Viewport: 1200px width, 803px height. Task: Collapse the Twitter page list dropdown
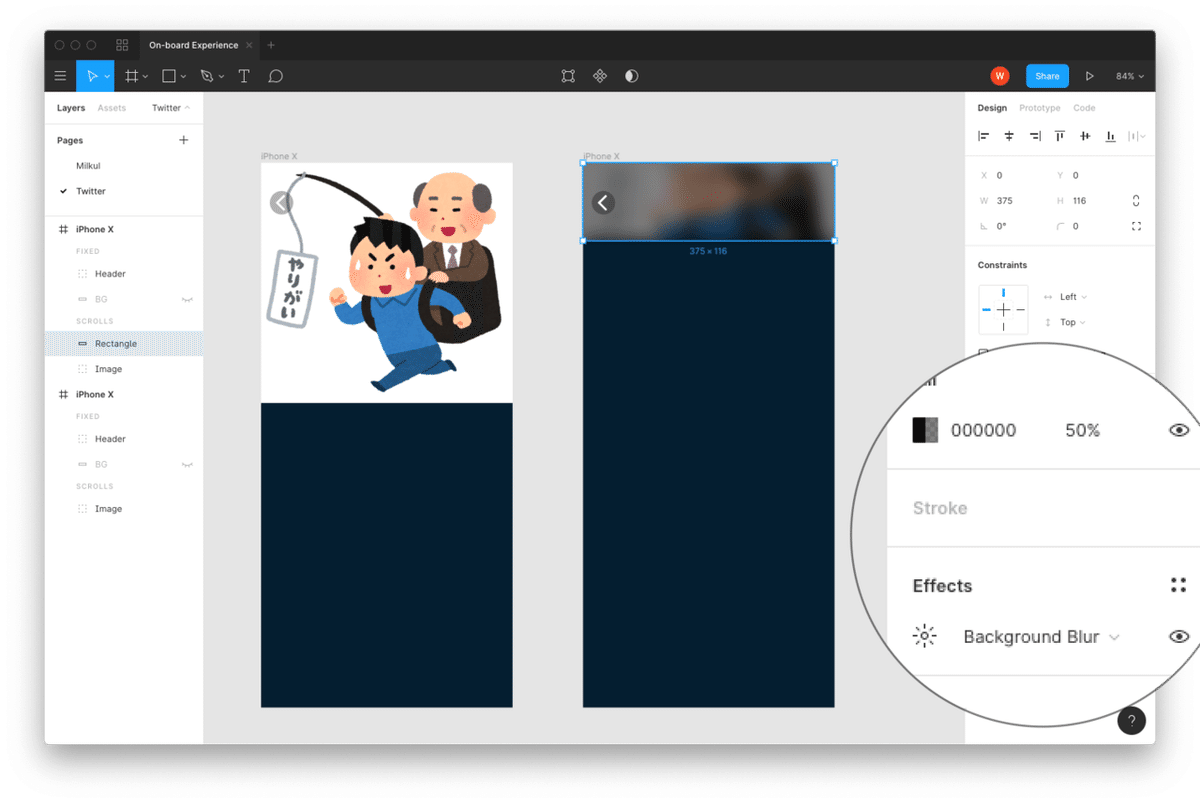coord(171,108)
